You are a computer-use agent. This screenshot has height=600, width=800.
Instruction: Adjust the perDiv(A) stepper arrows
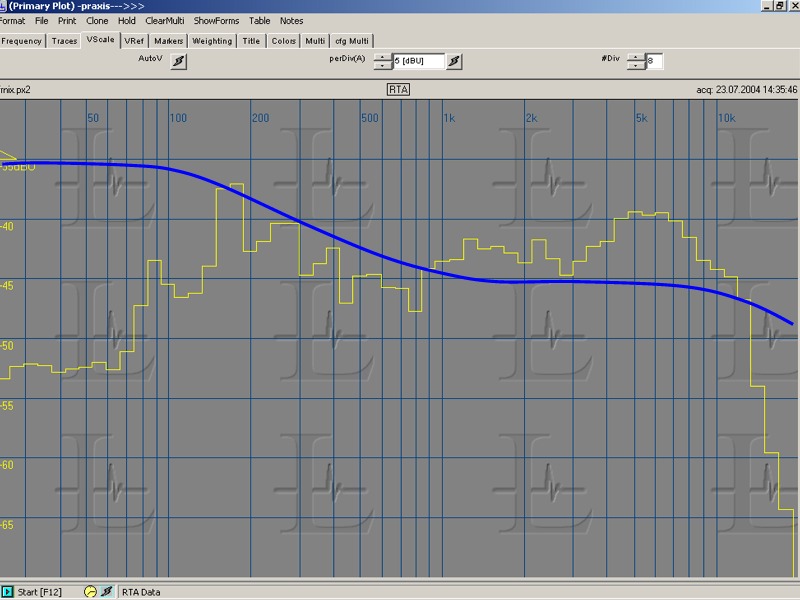coord(383,62)
